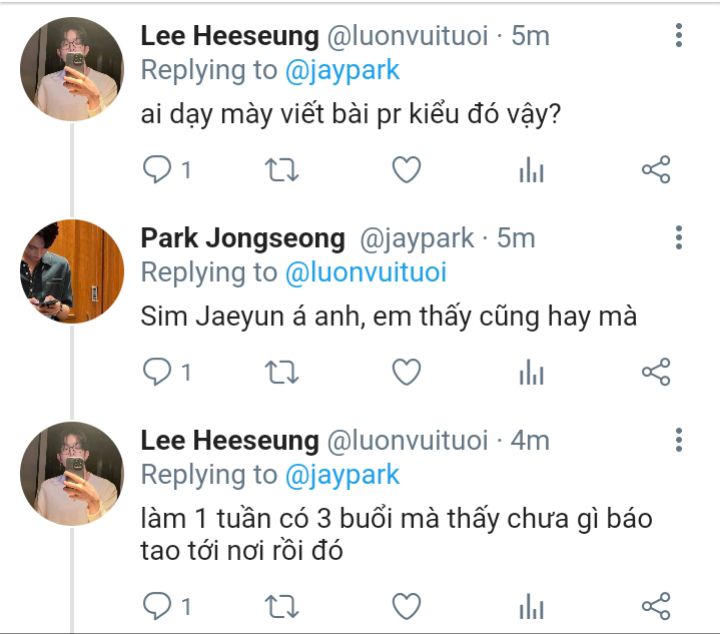
Task: View analytics of Park Jongseong's tweet
Action: tap(530, 374)
